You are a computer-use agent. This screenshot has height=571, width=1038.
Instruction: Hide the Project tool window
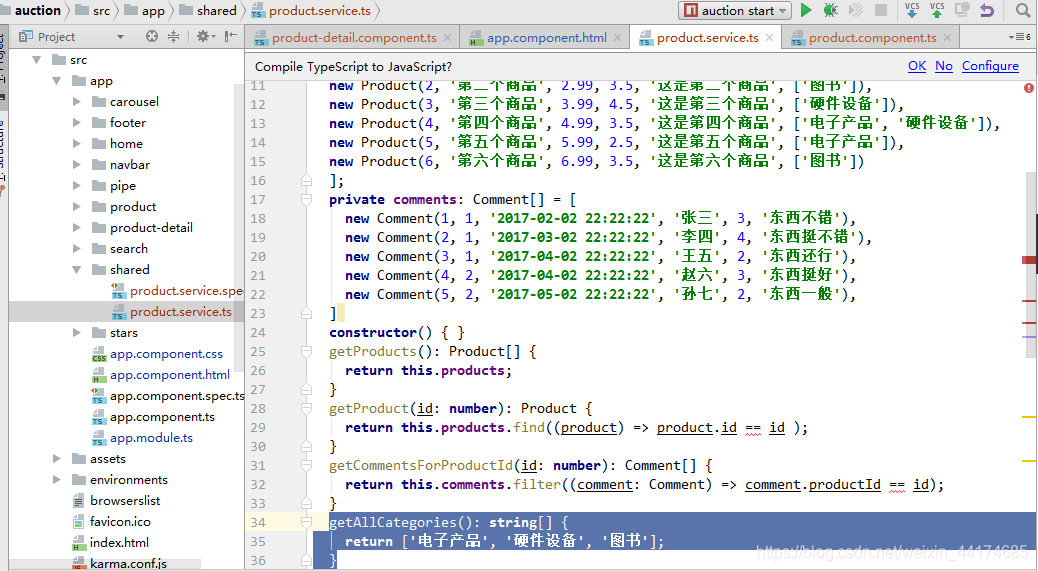[x=230, y=36]
